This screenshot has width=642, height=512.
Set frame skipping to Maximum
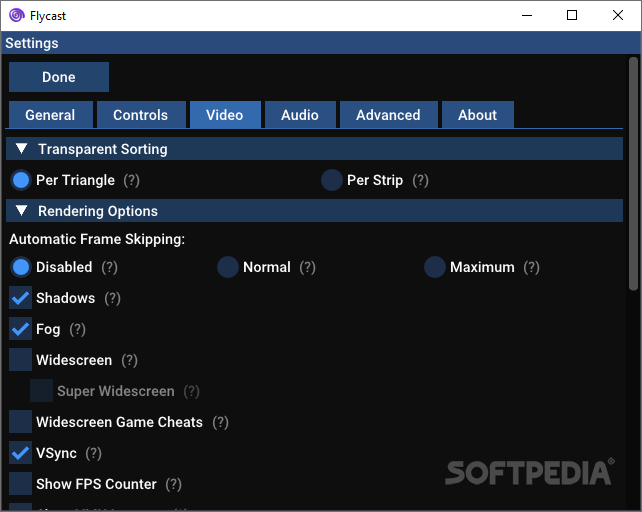[434, 267]
